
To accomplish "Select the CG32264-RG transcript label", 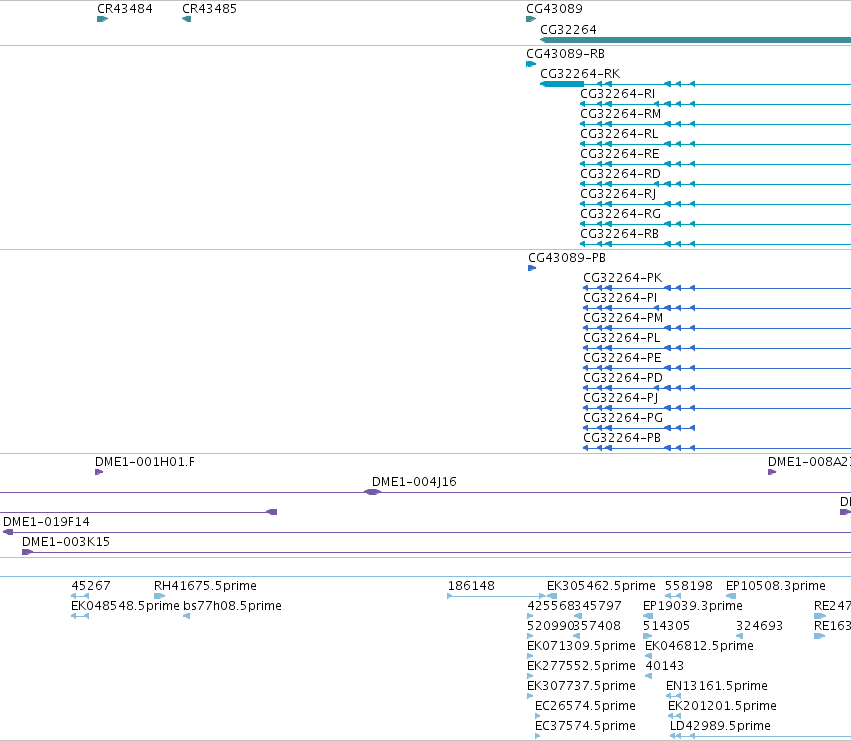I will (620, 214).
